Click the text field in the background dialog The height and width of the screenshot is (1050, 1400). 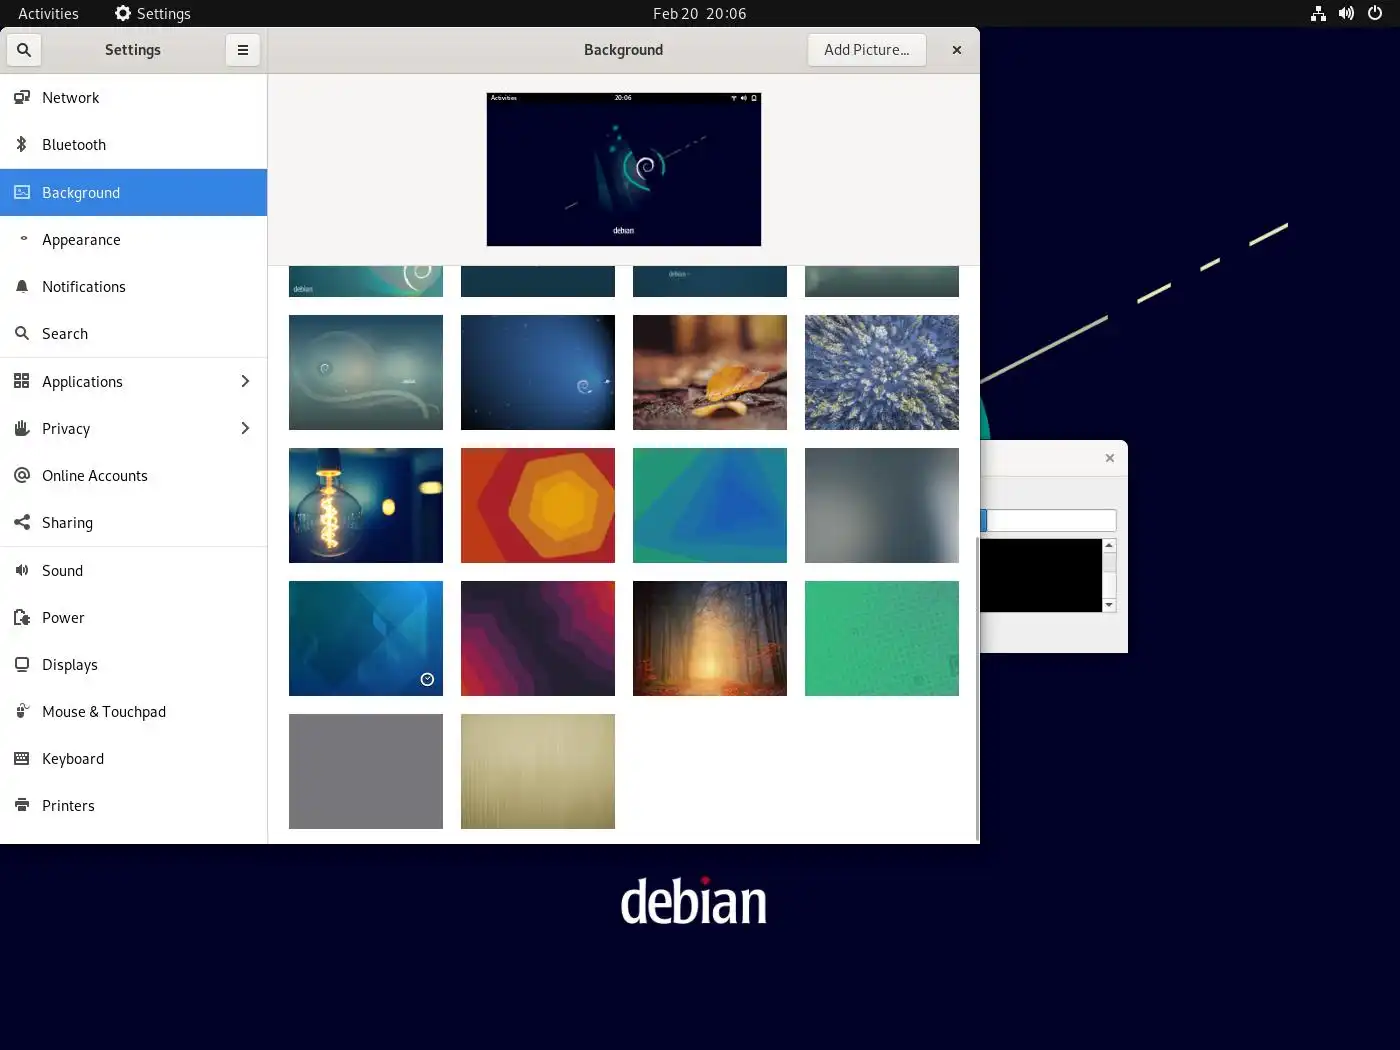(x=1048, y=520)
